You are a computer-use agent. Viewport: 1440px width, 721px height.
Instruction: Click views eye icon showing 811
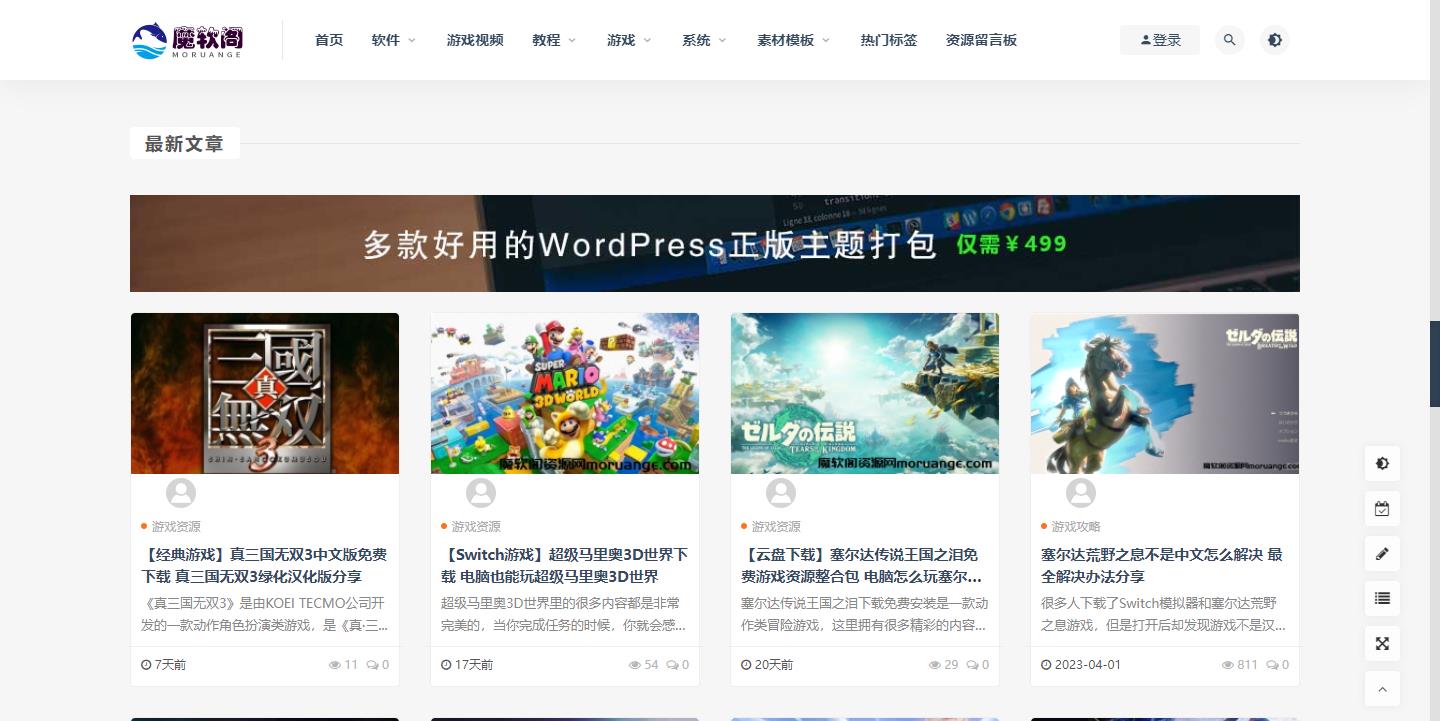(1227, 665)
